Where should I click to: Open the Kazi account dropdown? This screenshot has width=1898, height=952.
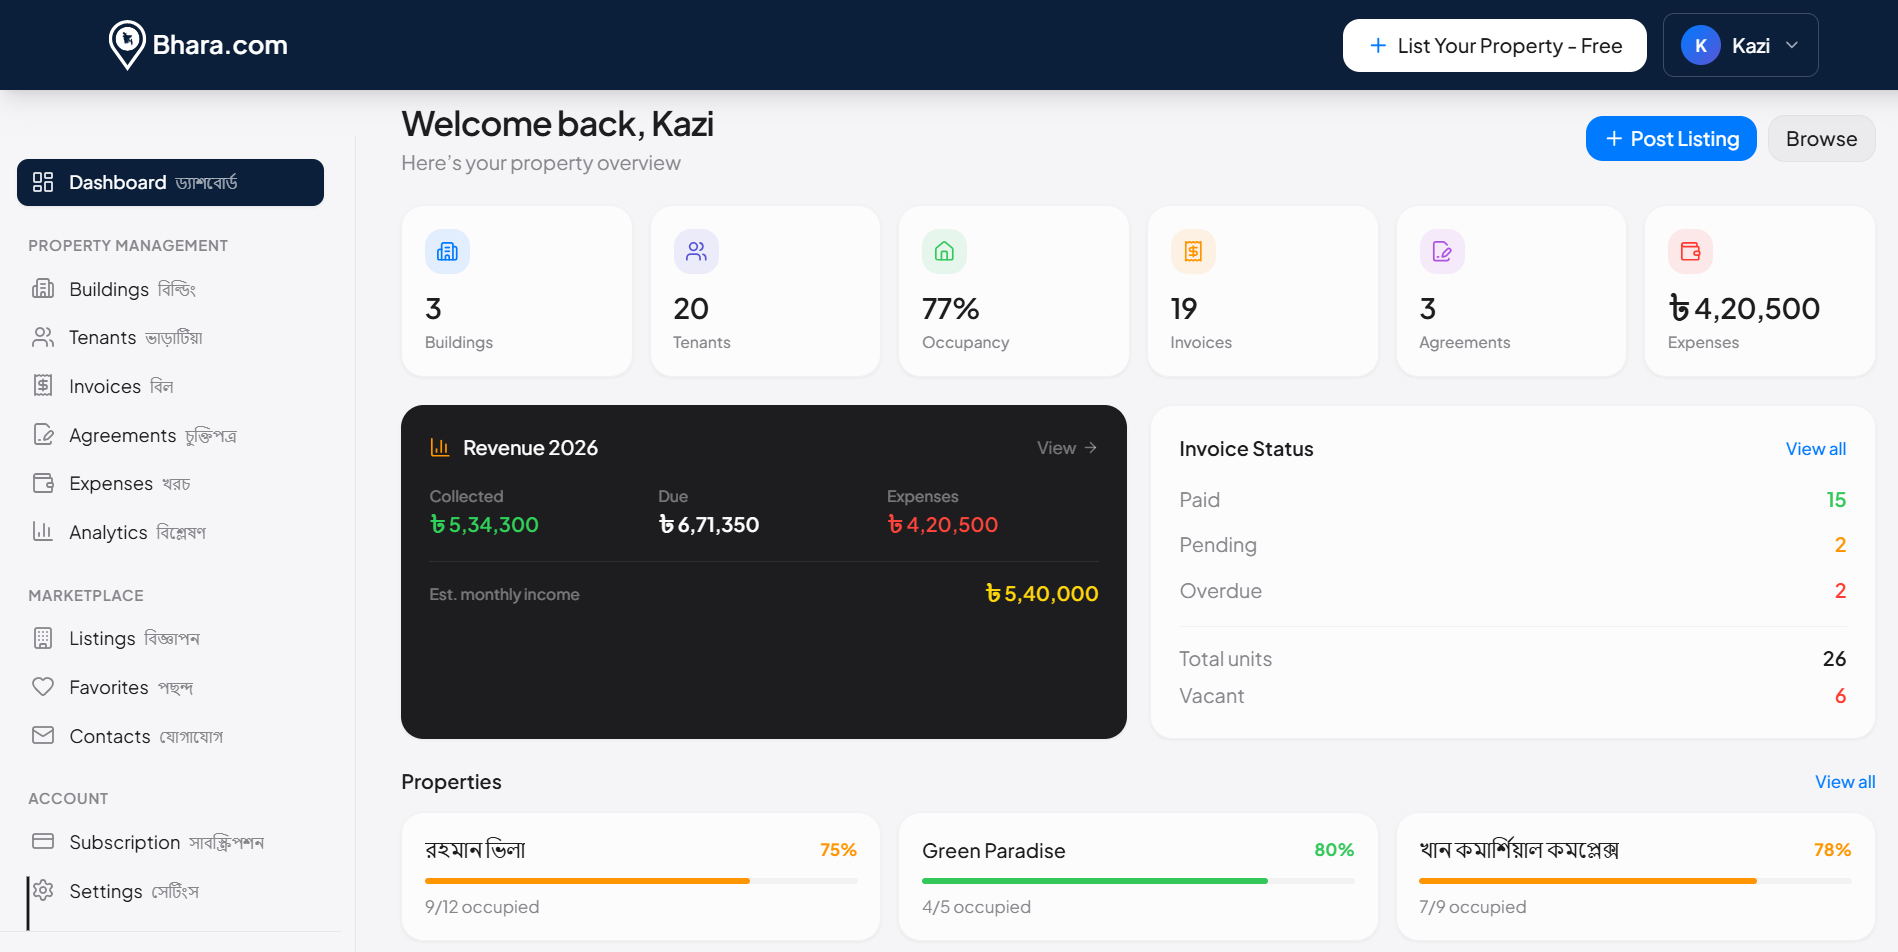(1739, 46)
